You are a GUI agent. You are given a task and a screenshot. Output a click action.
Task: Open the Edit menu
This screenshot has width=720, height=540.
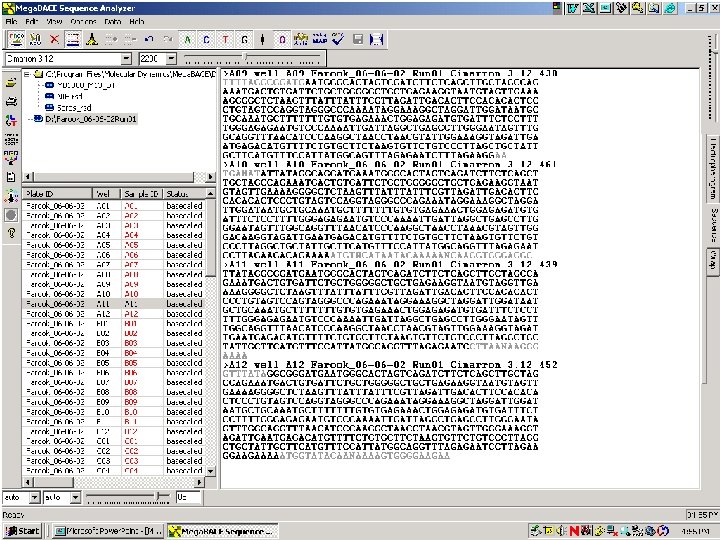pos(32,21)
